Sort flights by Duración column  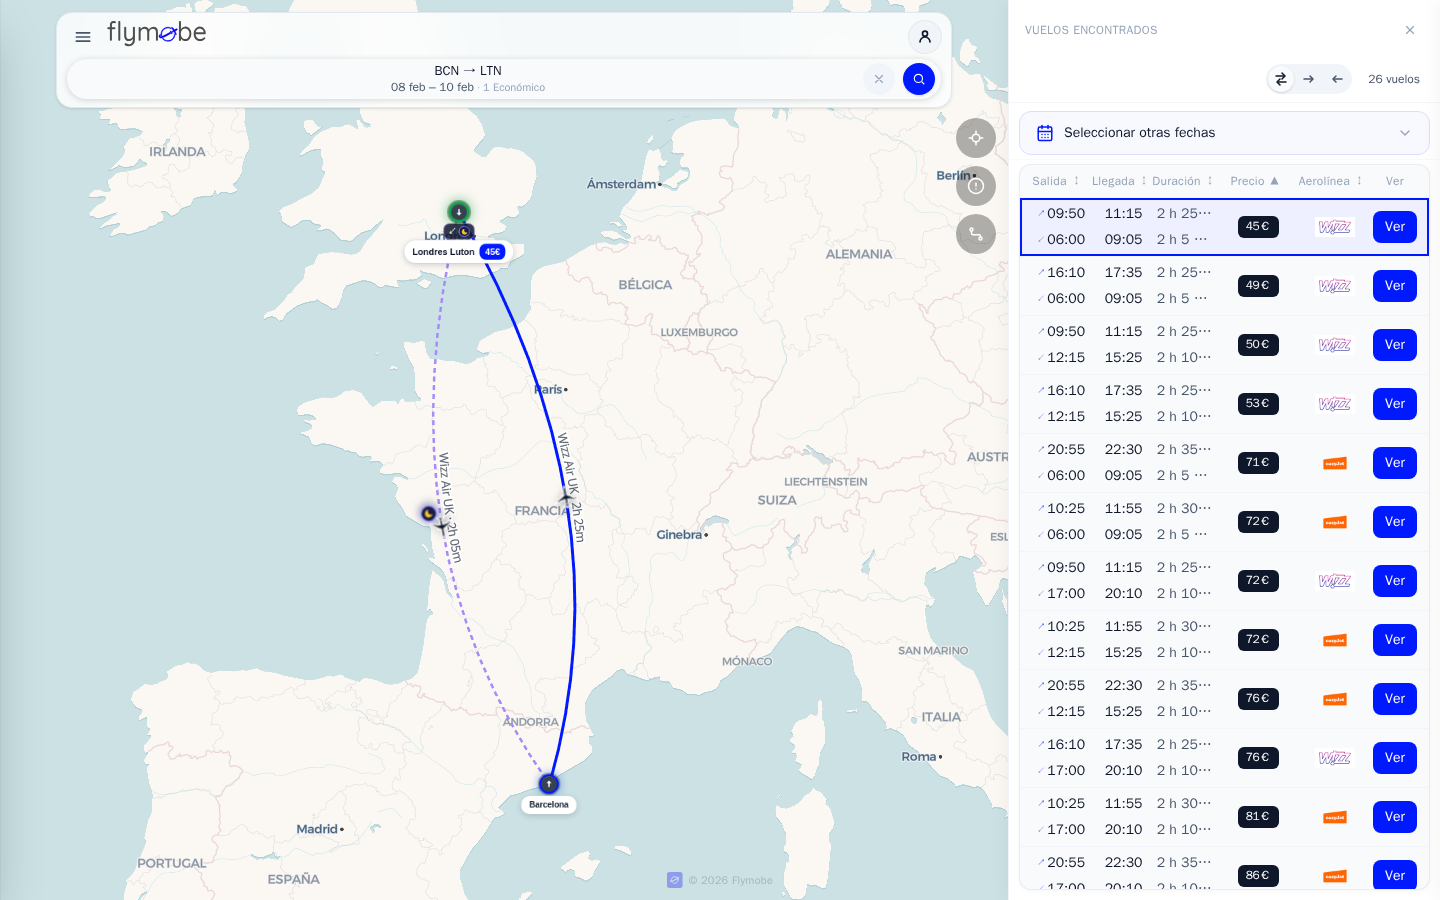click(x=1182, y=181)
